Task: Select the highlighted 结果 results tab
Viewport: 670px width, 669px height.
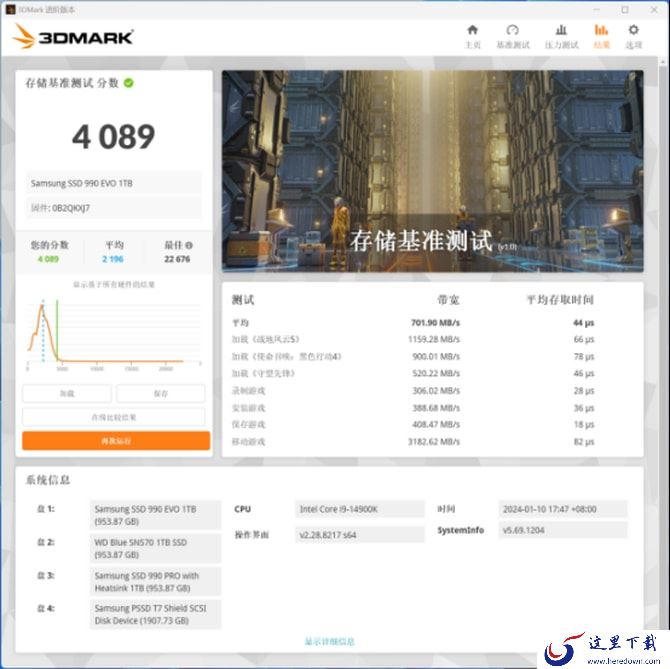Action: coord(601,36)
